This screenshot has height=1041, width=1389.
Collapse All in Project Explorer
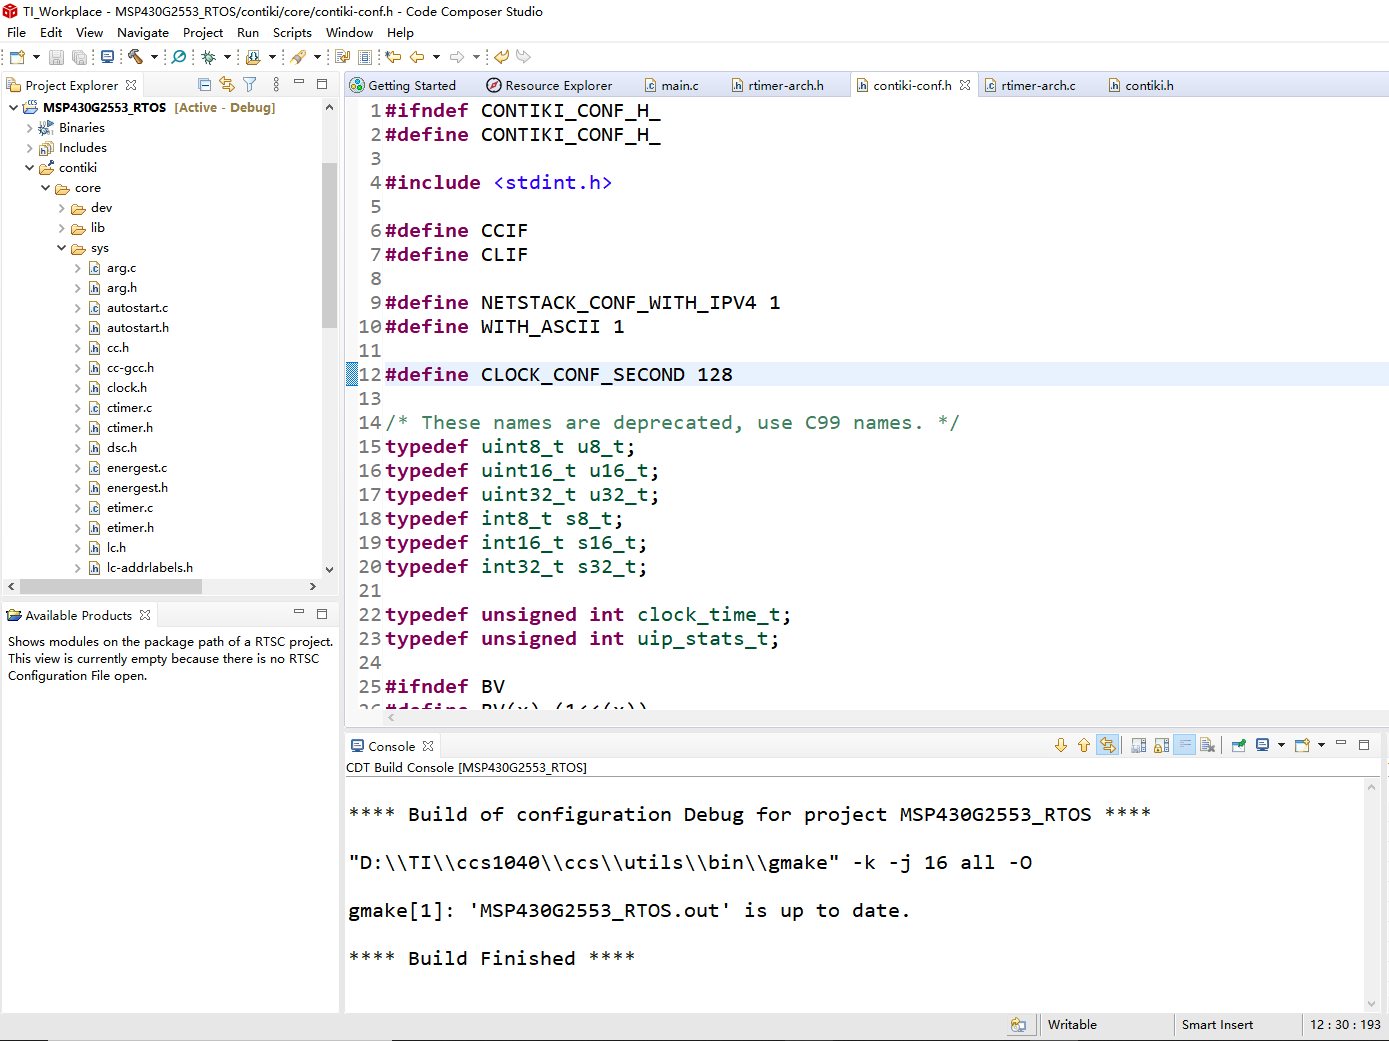click(x=204, y=85)
